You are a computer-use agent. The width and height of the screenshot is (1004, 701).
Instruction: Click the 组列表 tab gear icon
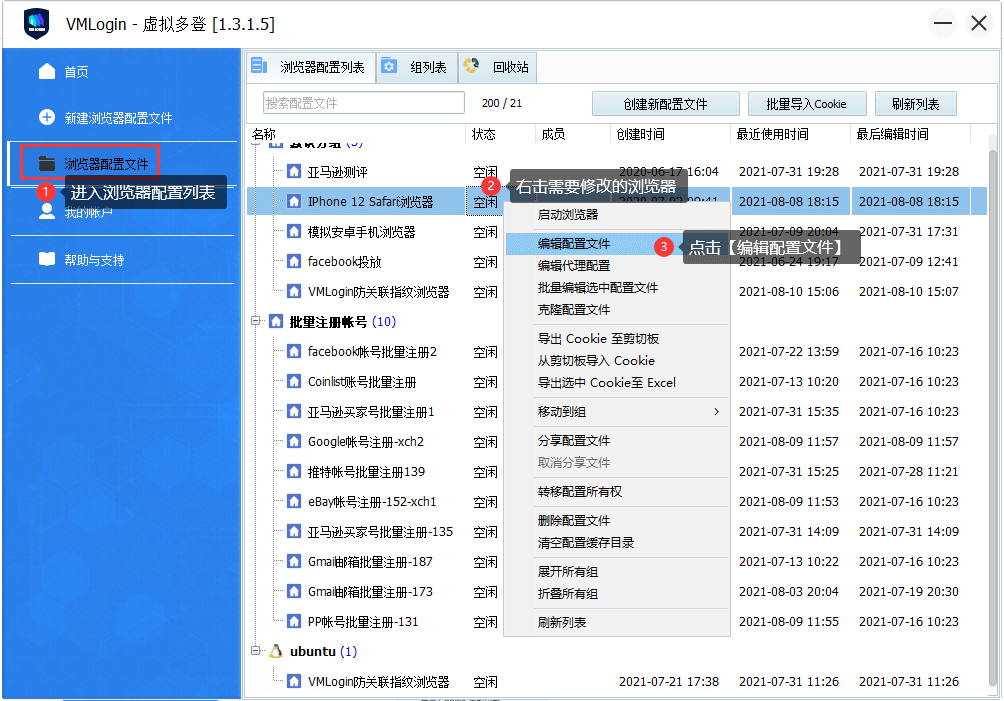click(389, 66)
